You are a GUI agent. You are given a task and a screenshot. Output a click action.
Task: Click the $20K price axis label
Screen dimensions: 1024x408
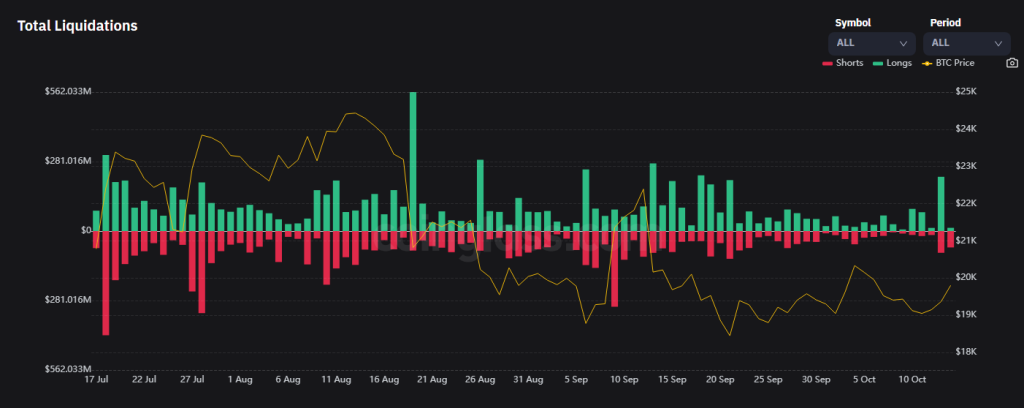(967, 277)
